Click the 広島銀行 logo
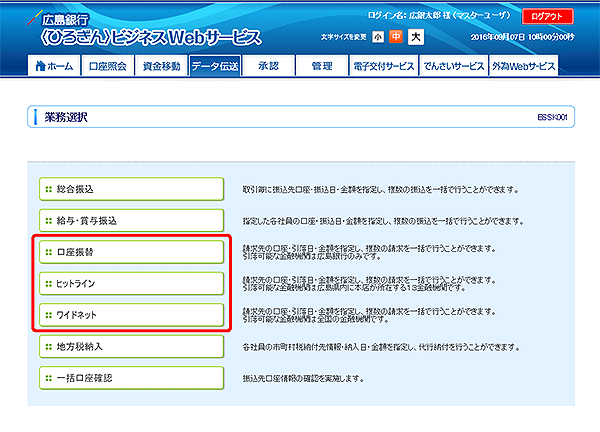The height and width of the screenshot is (432, 600). [58, 19]
